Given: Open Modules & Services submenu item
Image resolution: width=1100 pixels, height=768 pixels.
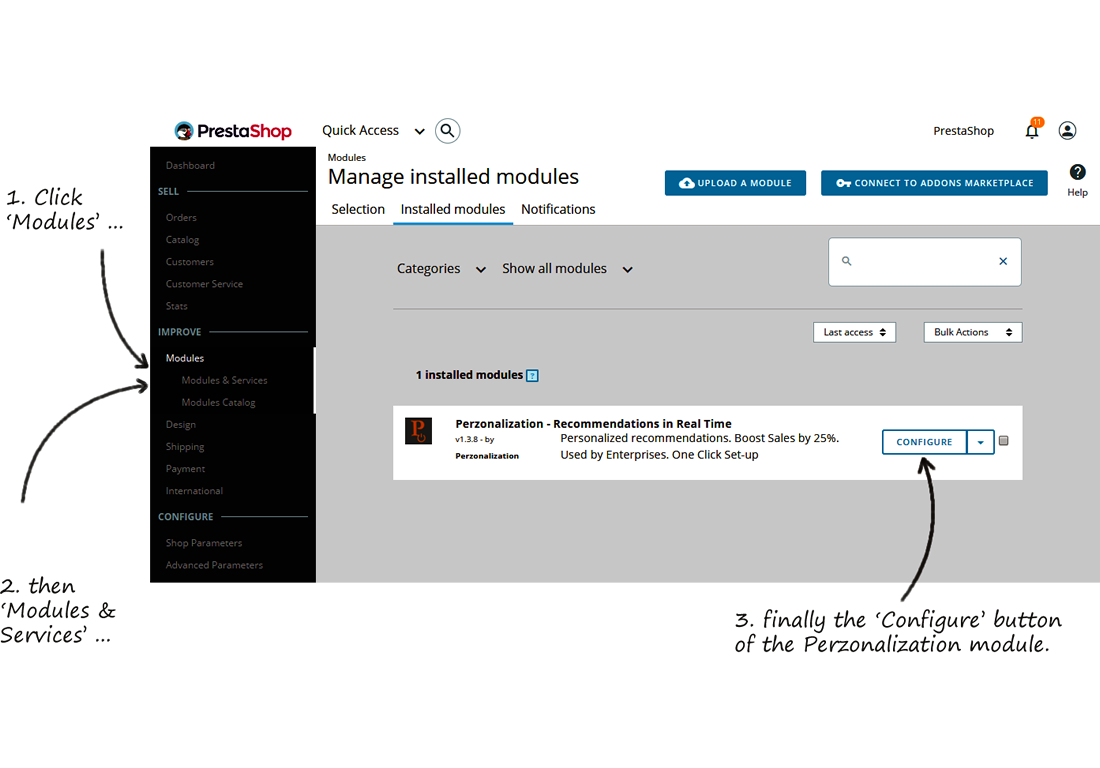Looking at the screenshot, I should [224, 380].
